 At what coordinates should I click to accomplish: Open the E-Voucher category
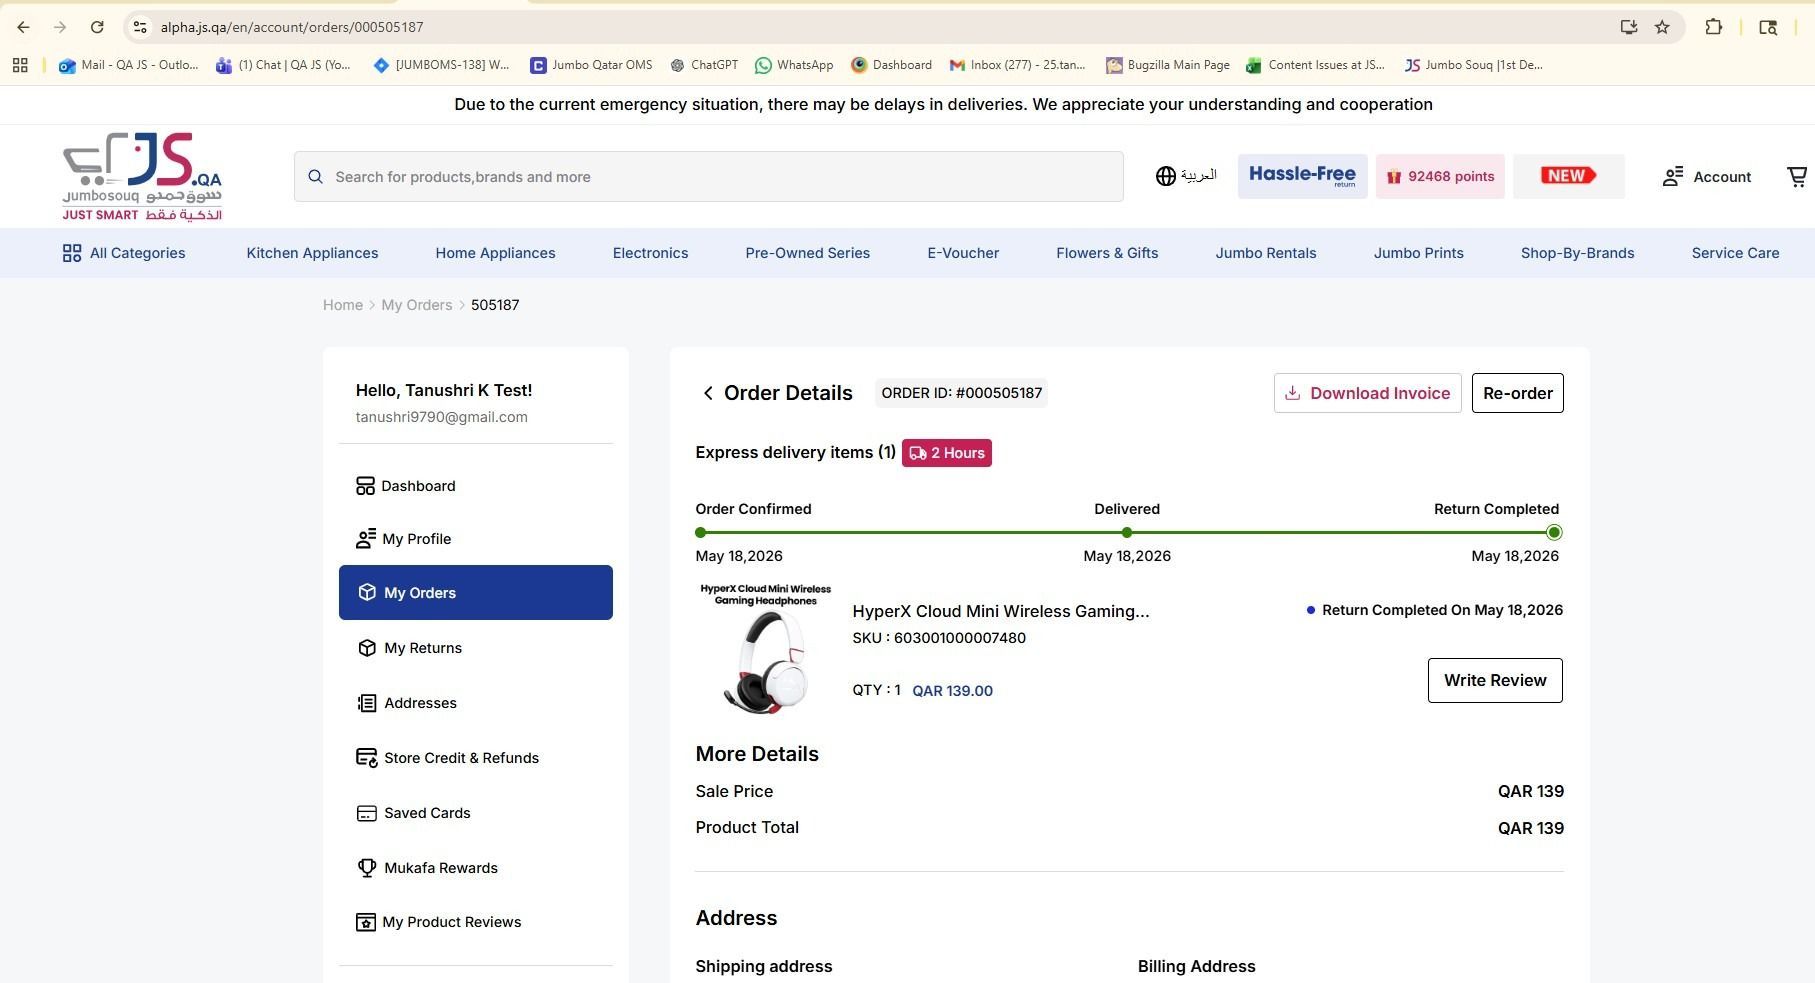pos(963,253)
